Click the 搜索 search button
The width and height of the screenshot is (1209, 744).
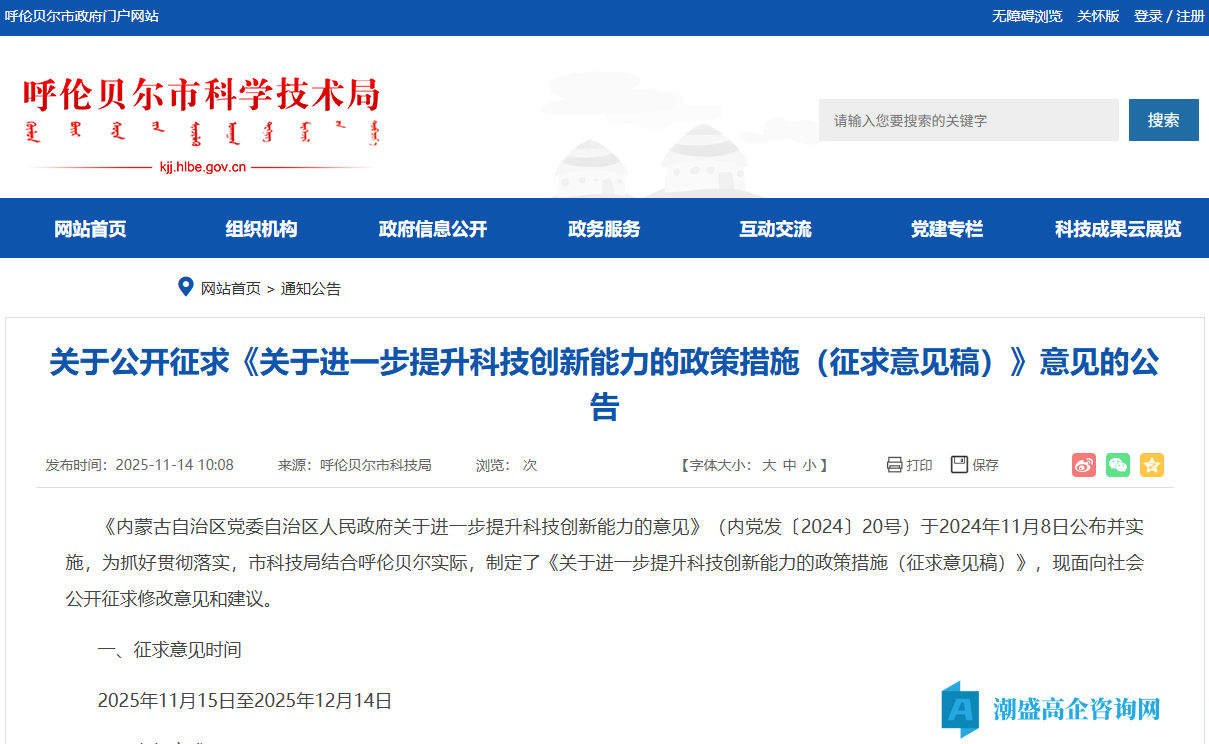[1163, 119]
